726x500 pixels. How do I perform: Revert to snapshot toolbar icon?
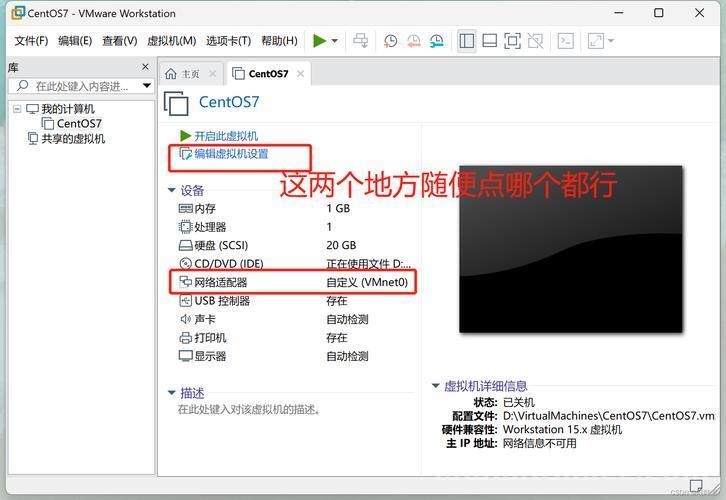413,41
